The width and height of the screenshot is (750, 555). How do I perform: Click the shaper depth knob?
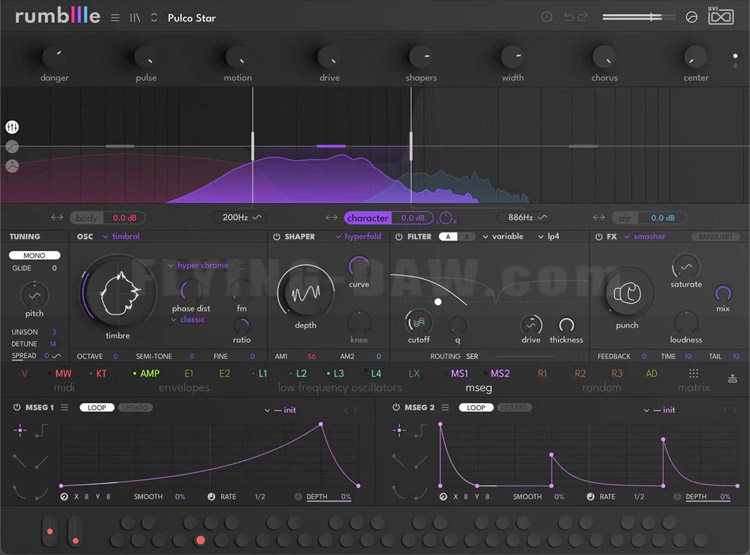point(306,292)
